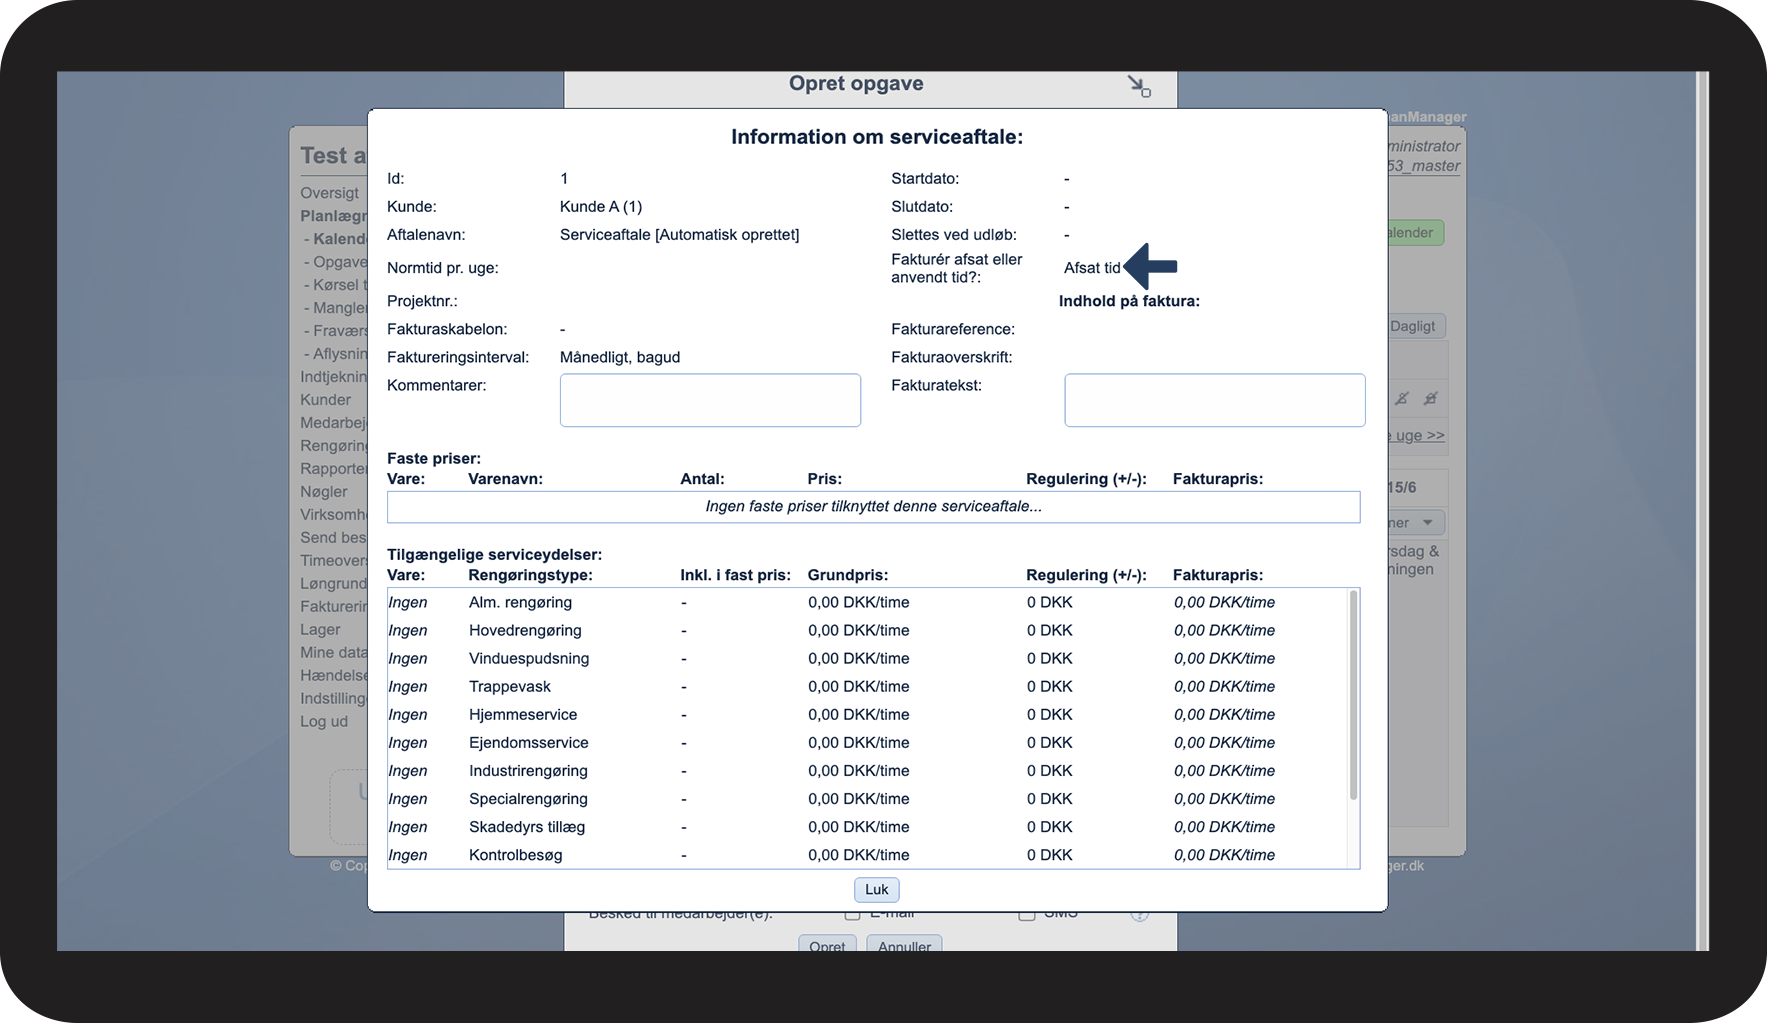Open Nøgler in the sidebar menu

coord(325,492)
